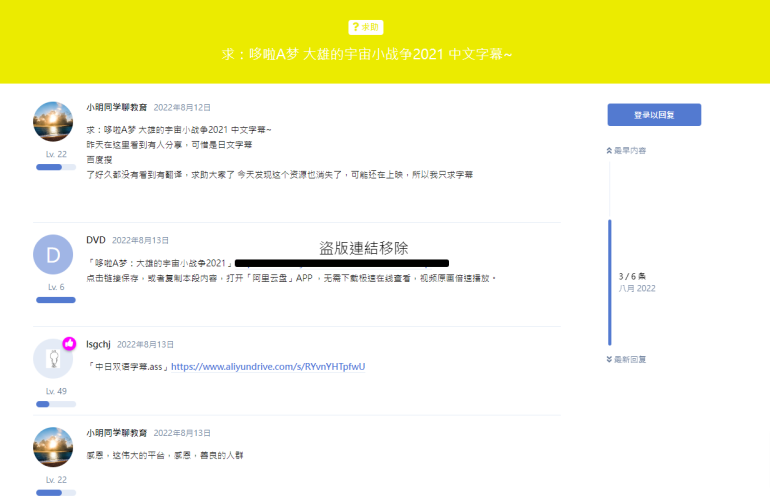
Task: Click the 2022年8月12日 post date
Action: [182, 107]
